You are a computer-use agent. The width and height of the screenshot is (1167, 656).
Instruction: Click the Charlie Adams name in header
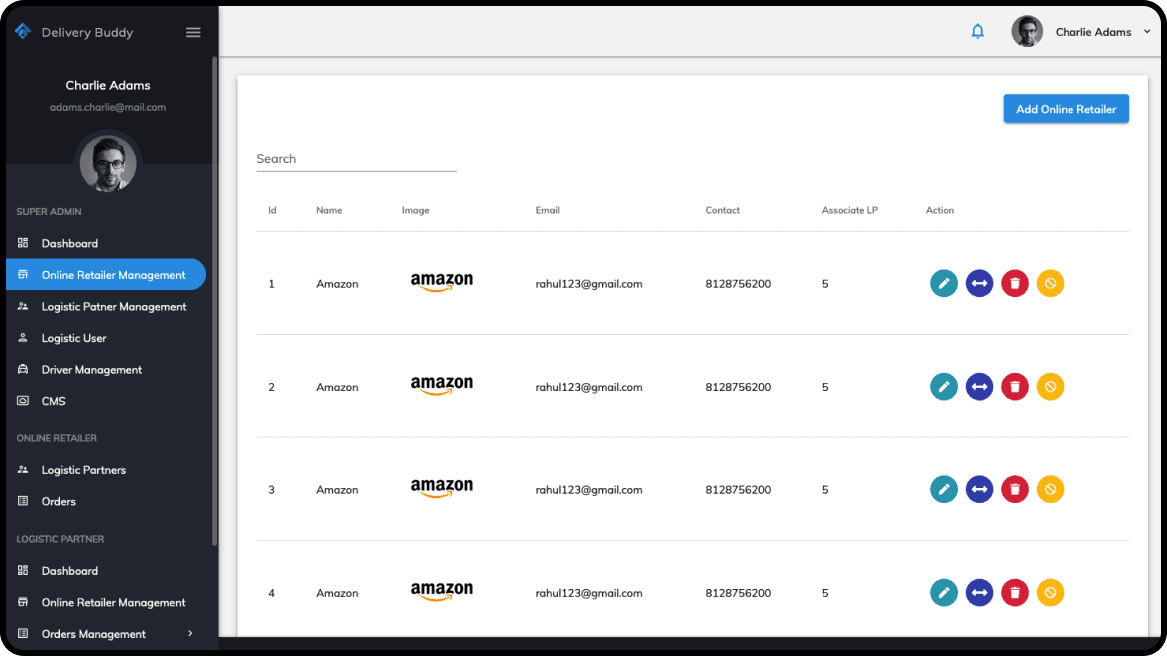pos(1093,32)
